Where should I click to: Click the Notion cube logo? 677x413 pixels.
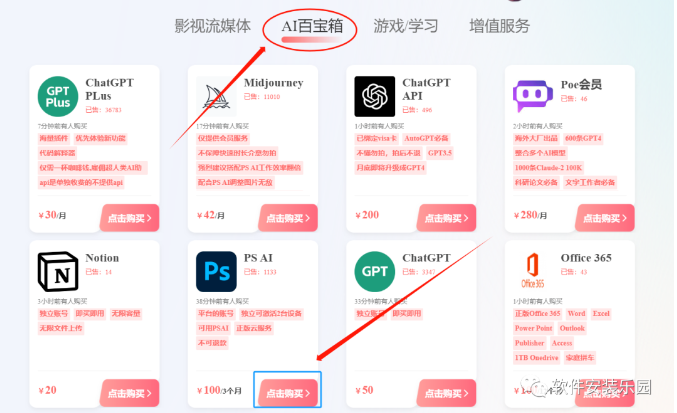[x=58, y=272]
